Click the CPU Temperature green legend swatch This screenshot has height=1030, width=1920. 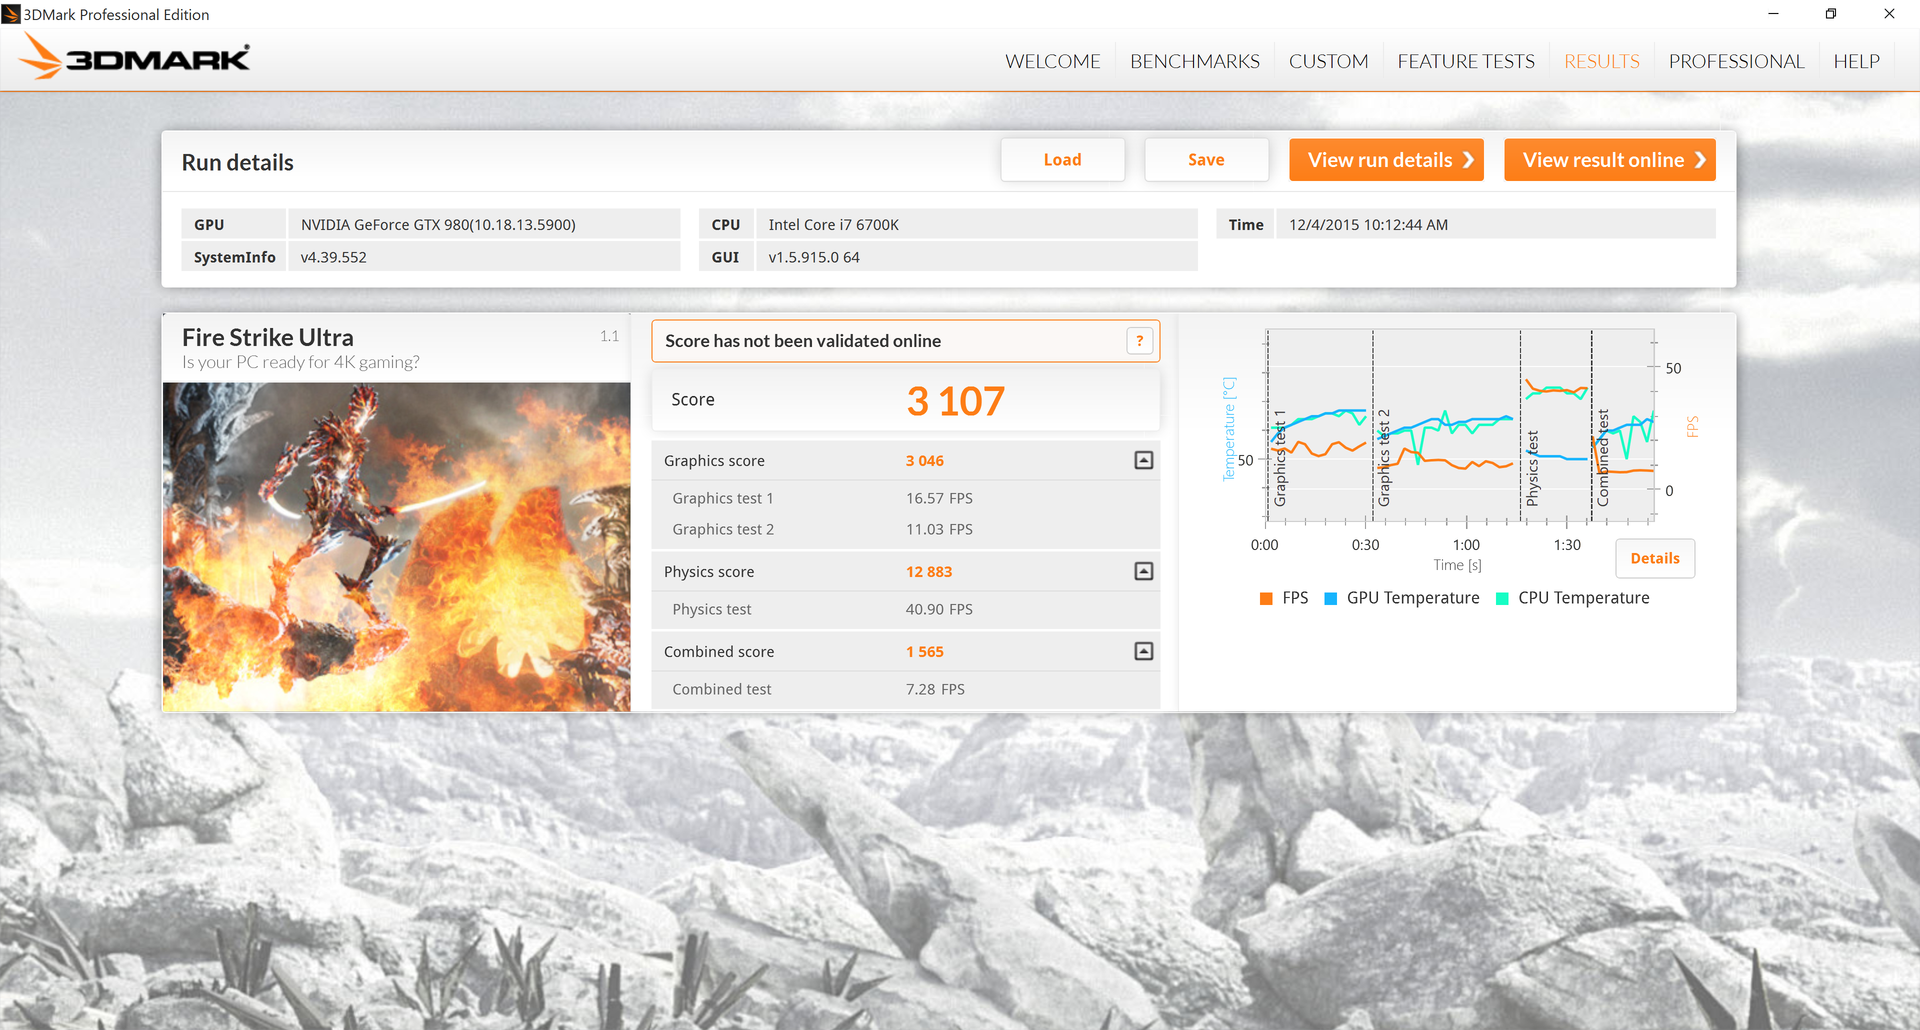click(1502, 598)
